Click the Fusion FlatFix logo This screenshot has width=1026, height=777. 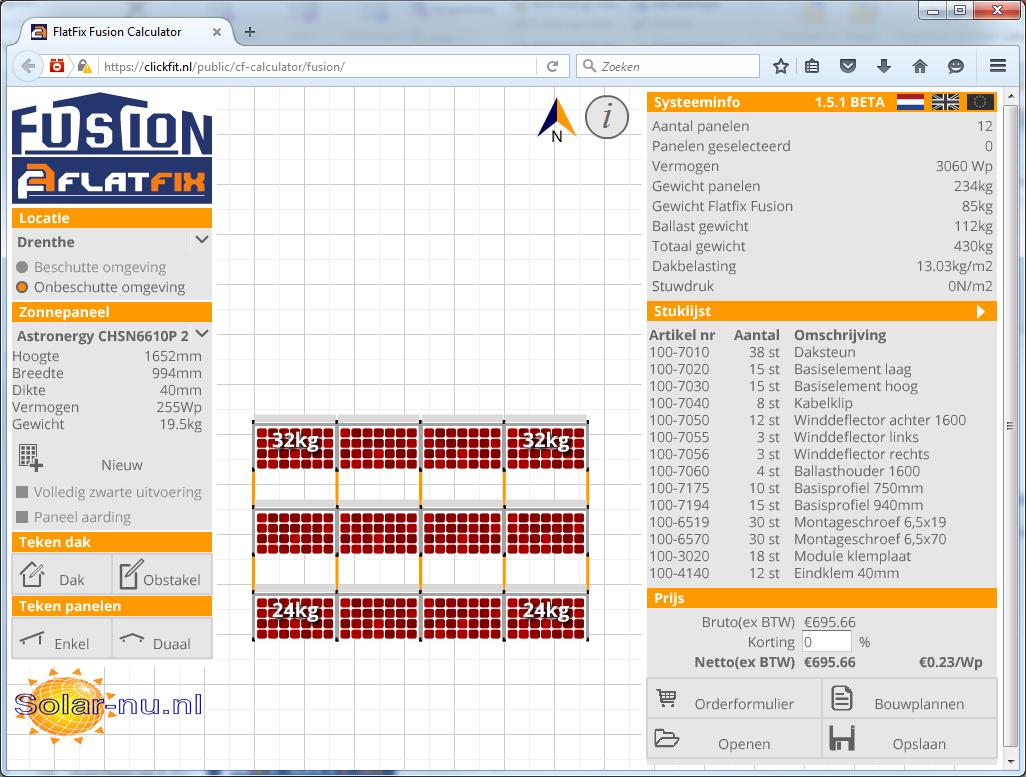[x=112, y=148]
